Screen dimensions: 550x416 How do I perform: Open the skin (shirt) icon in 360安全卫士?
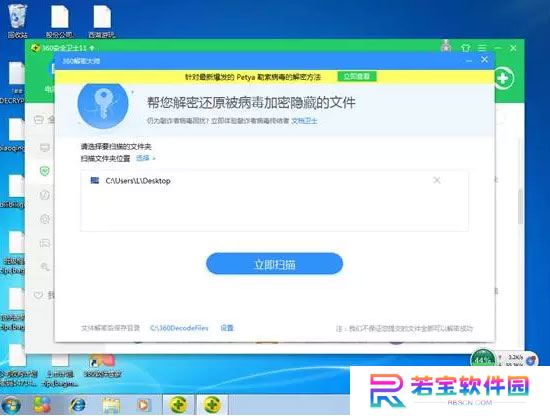coord(465,47)
